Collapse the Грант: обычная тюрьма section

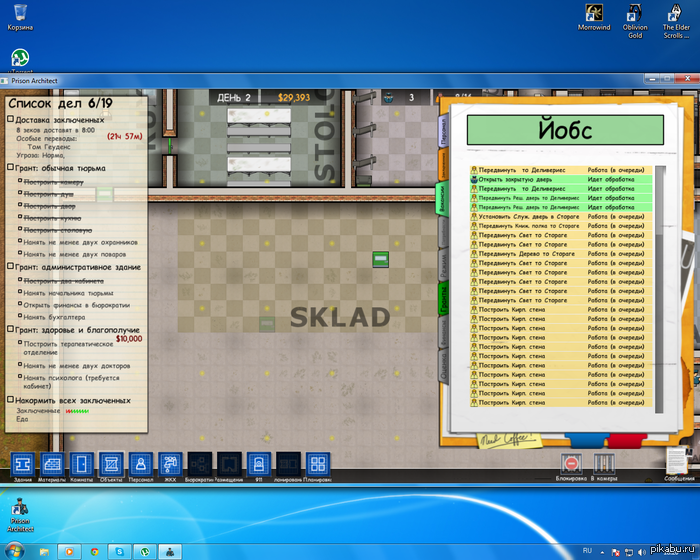pyautogui.click(x=10, y=168)
